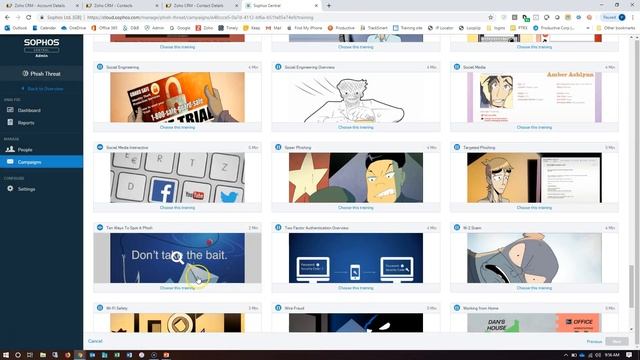Open Dashboard from the Sophos sidebar
The image size is (640, 360).
pyautogui.click(x=41, y=110)
